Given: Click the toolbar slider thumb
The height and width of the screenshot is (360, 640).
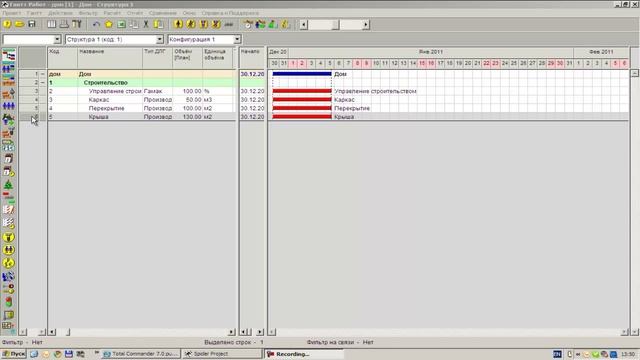Looking at the screenshot, I should click(335, 24).
